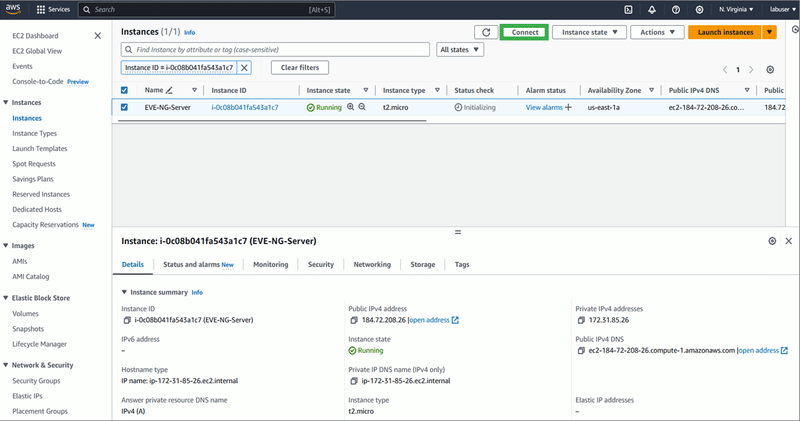The width and height of the screenshot is (800, 421).
Task: Toggle the select-all instances checkbox
Action: [124, 90]
